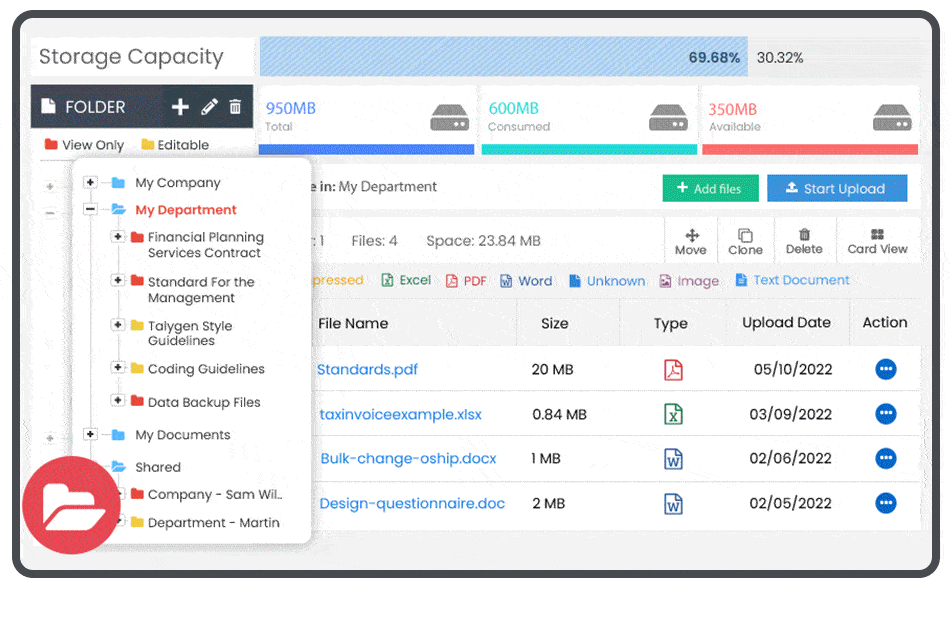Collapse the My Department folder node
Viewport: 950px width, 621px height.
click(88, 210)
